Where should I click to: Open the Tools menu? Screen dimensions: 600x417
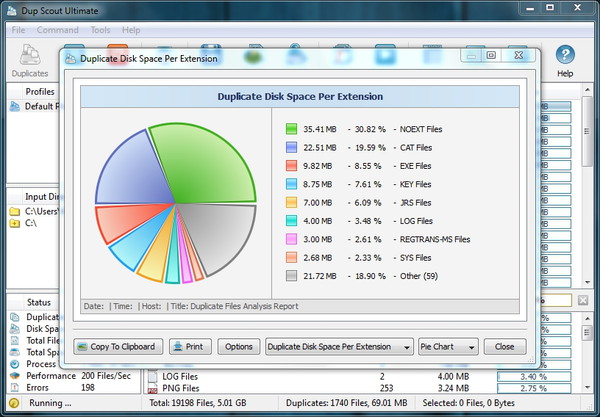100,30
